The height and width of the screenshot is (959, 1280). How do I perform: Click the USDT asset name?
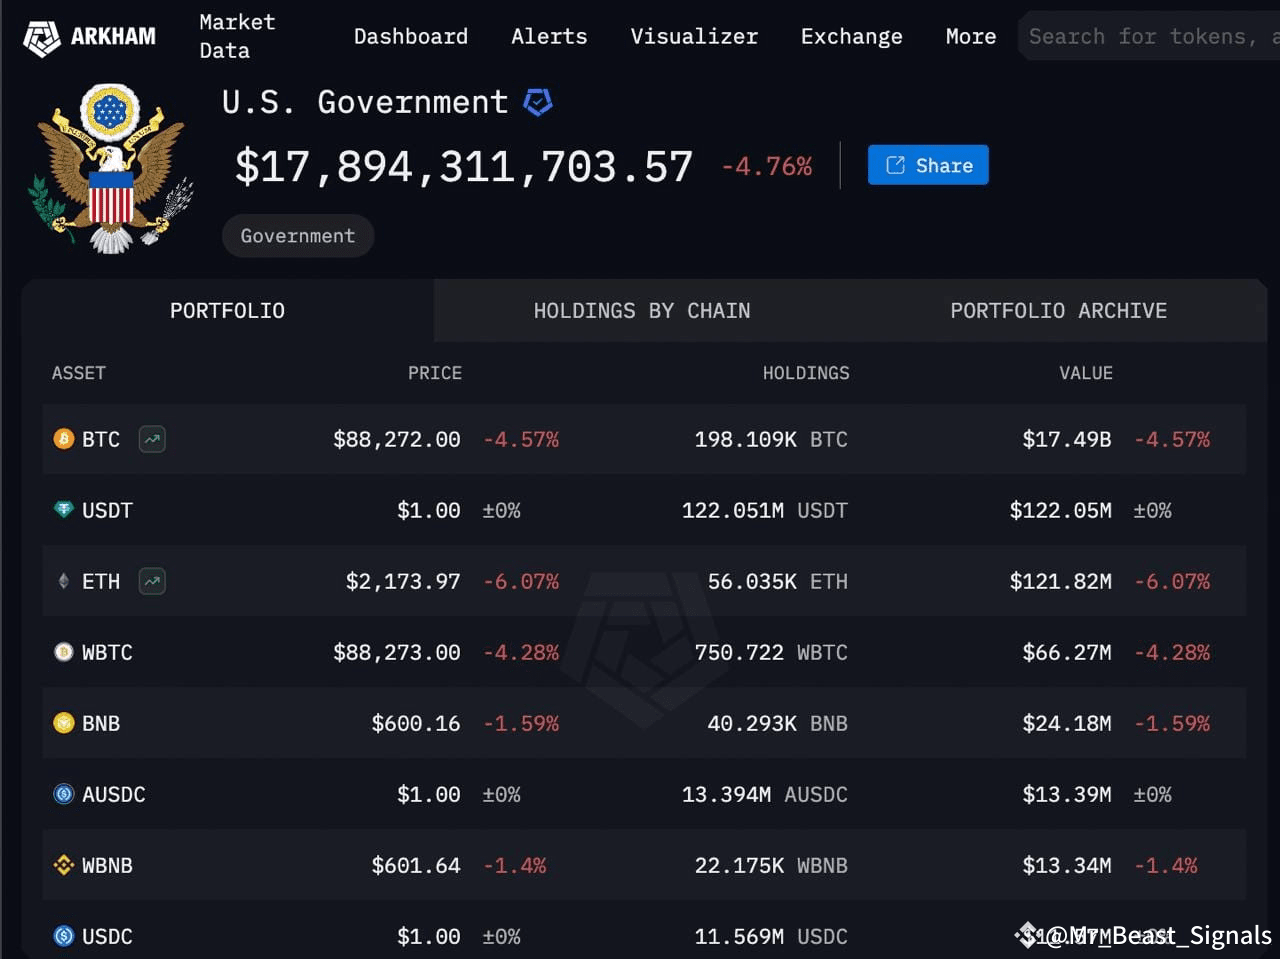point(107,510)
